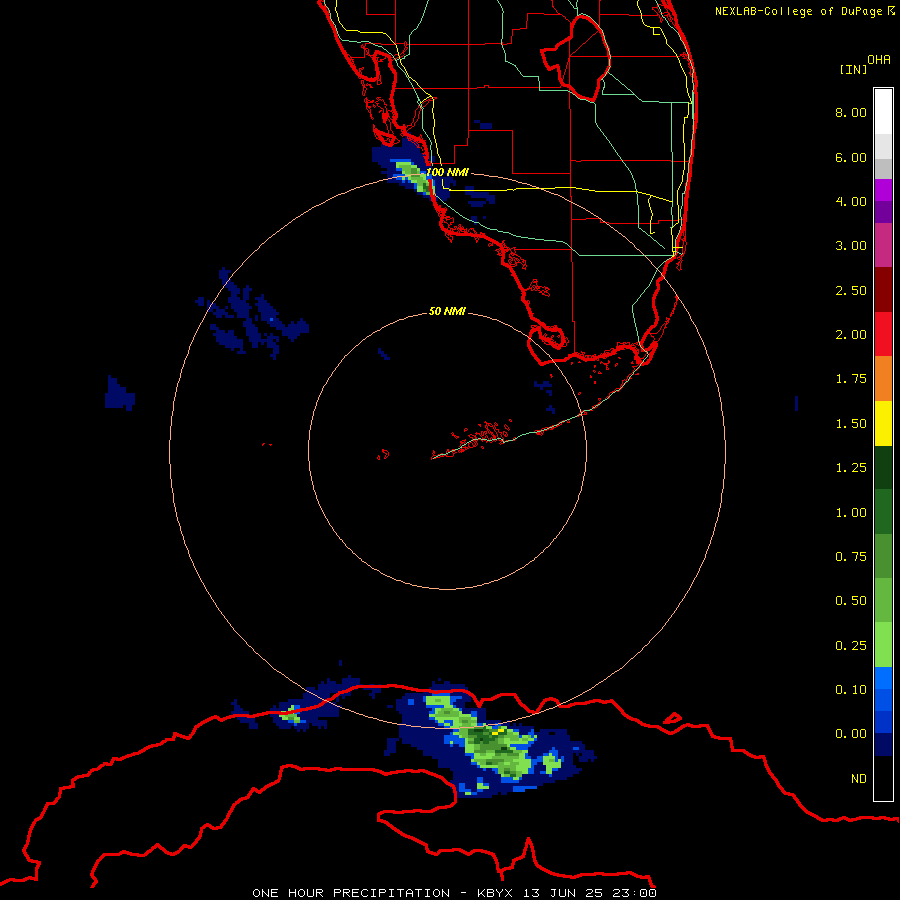Click the 0.10 legend value

click(851, 690)
